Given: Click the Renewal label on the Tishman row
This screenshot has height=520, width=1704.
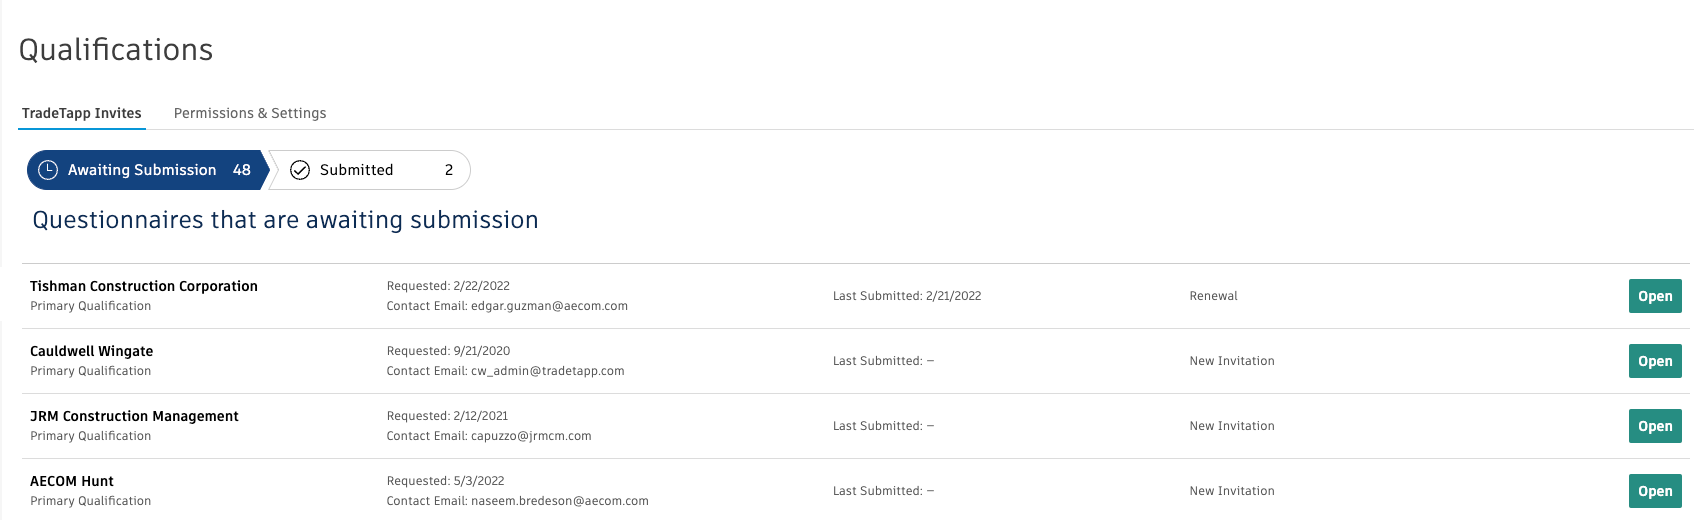Looking at the screenshot, I should [1213, 296].
